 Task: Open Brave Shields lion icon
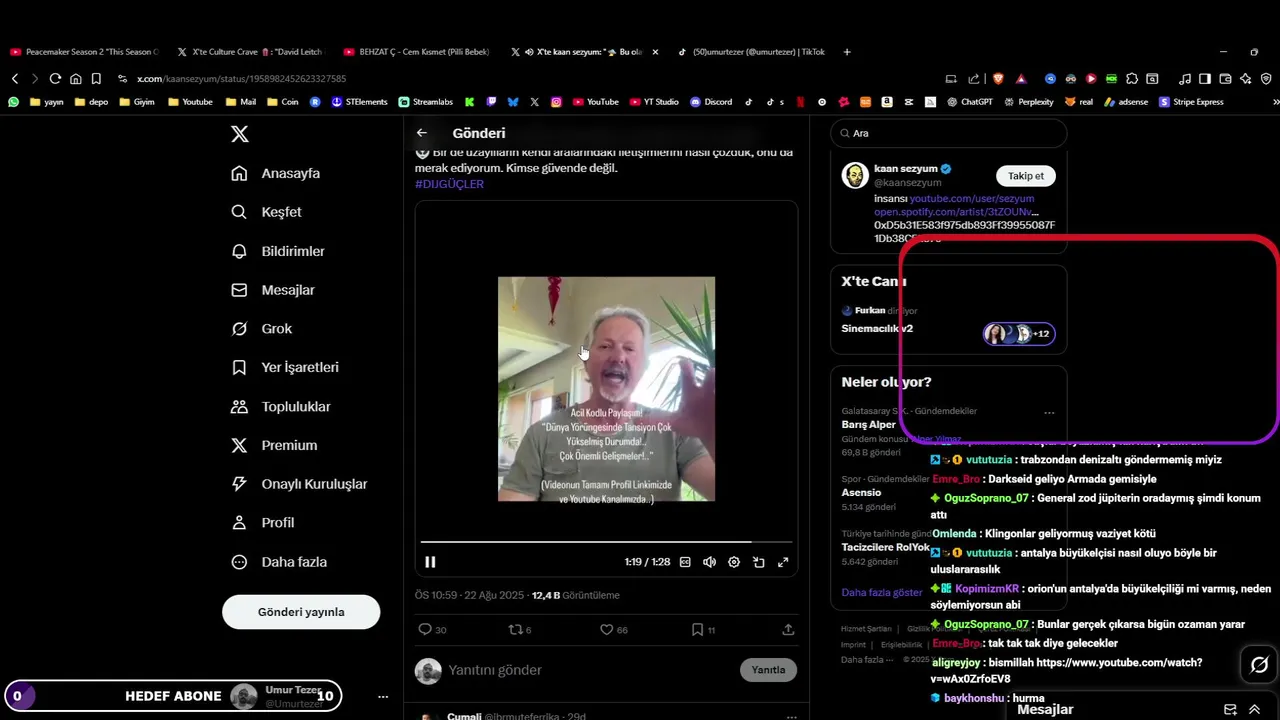tap(997, 78)
